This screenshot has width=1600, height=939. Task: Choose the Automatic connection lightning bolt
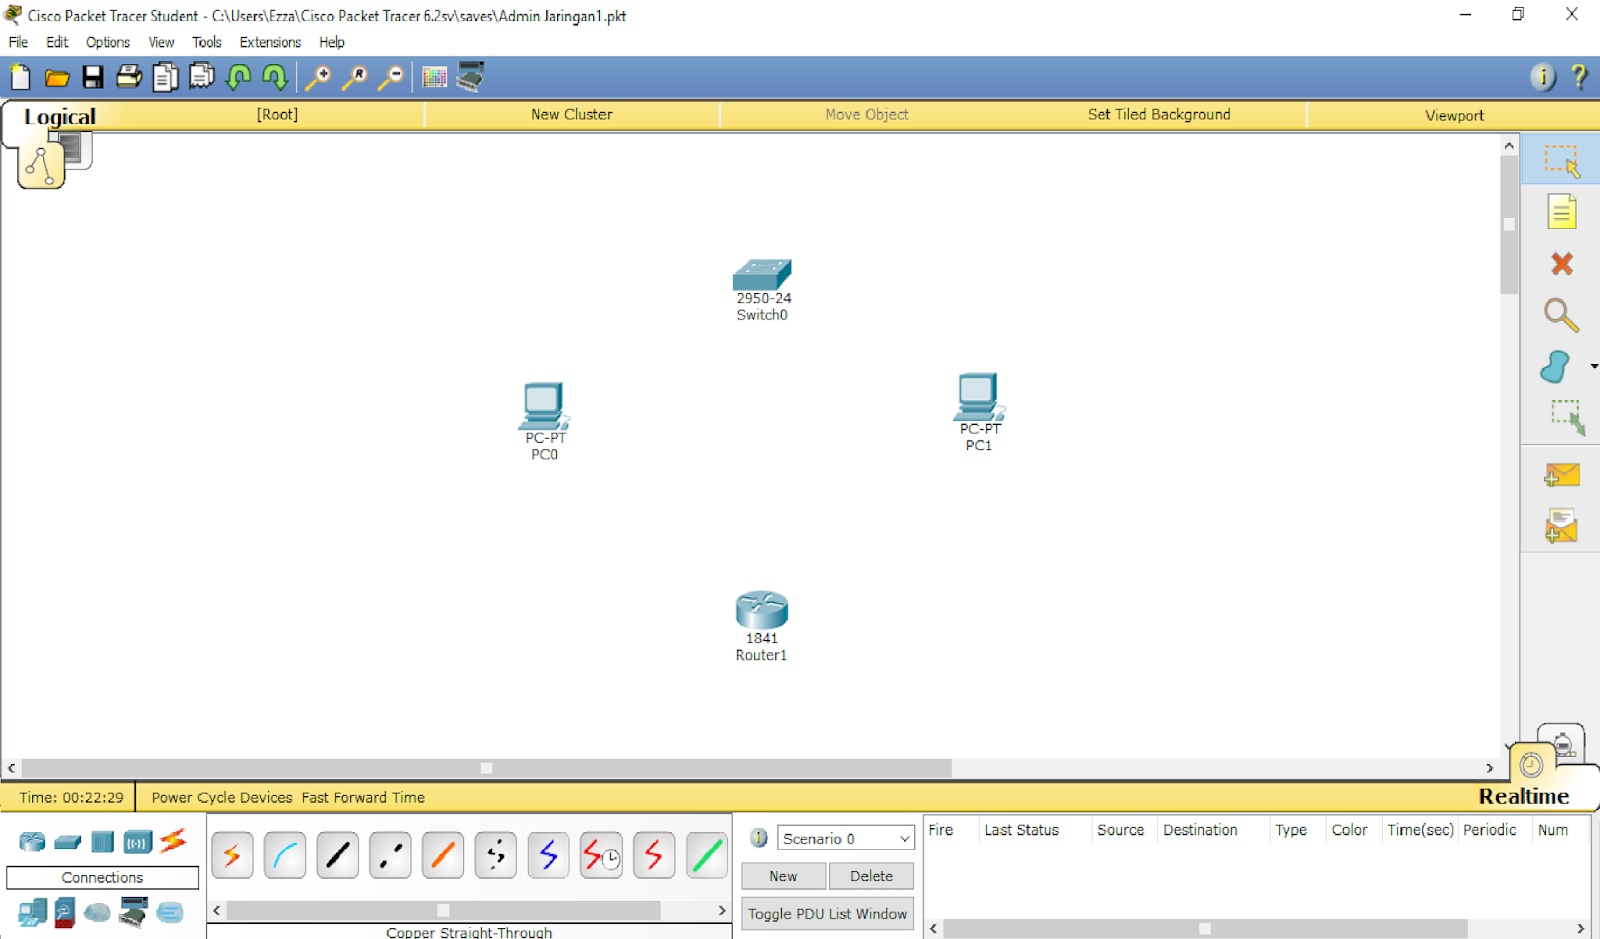click(x=232, y=855)
